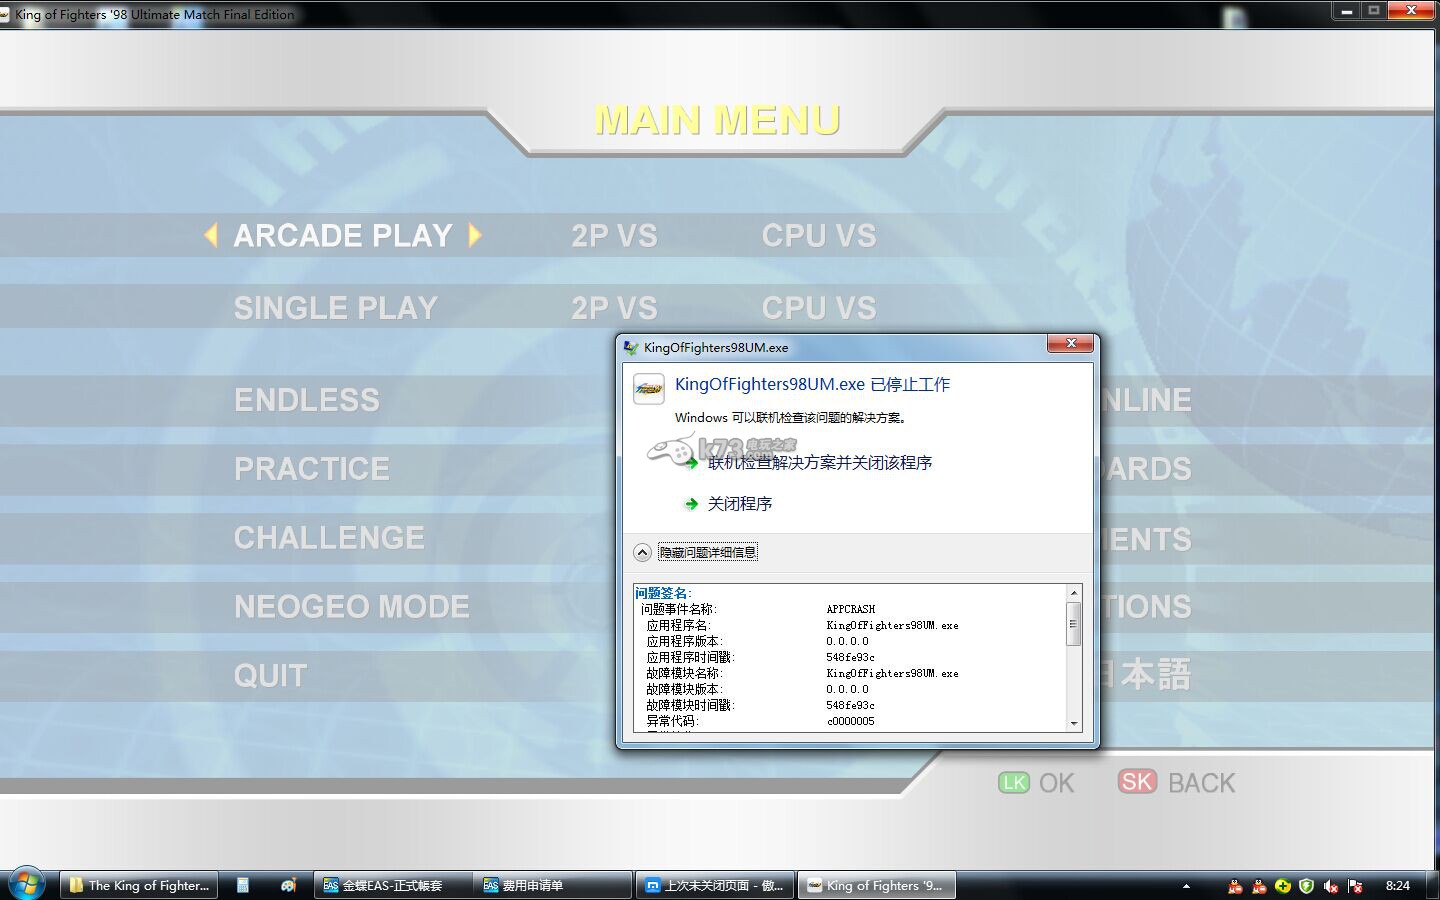Switch to 上次未关闭页面 browser taskbar item

point(715,885)
